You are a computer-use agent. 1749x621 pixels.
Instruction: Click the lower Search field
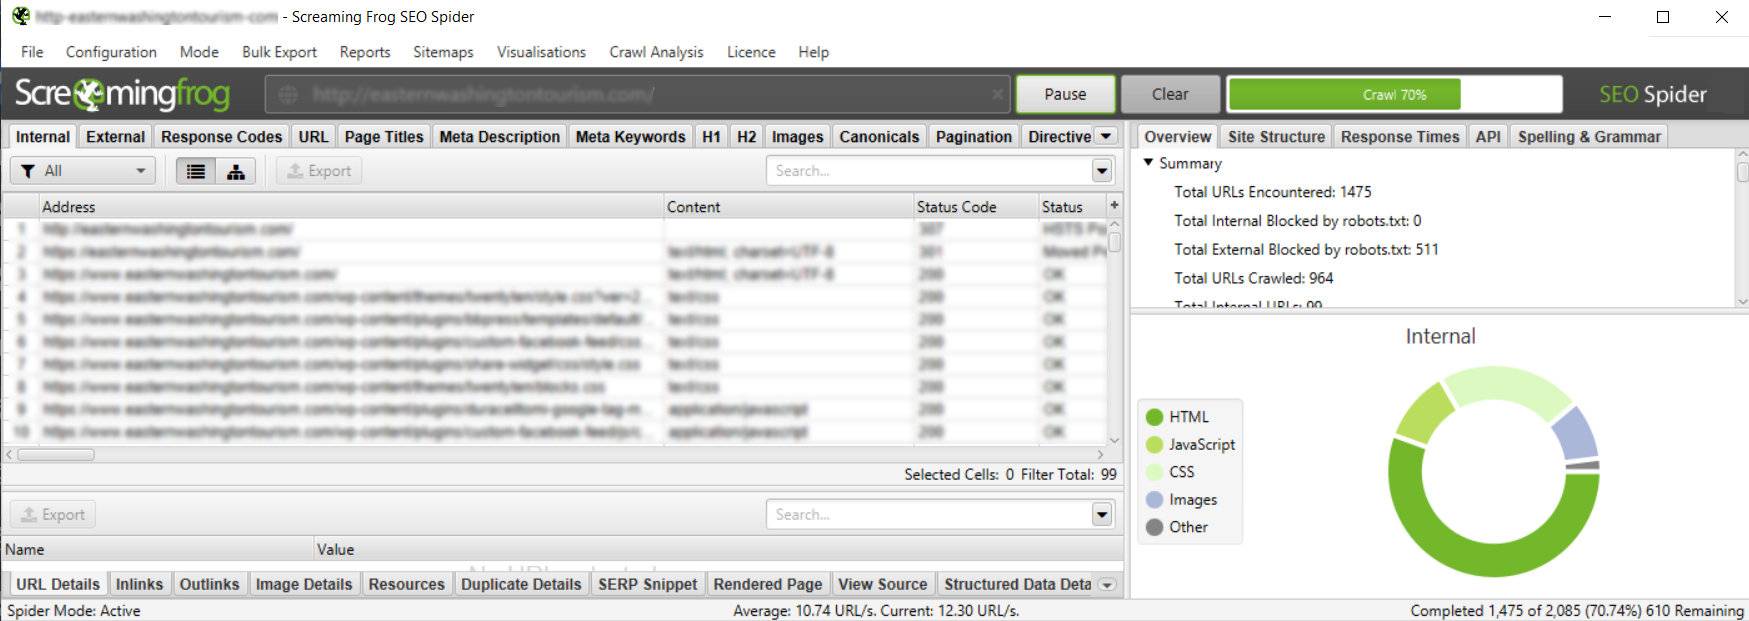929,514
